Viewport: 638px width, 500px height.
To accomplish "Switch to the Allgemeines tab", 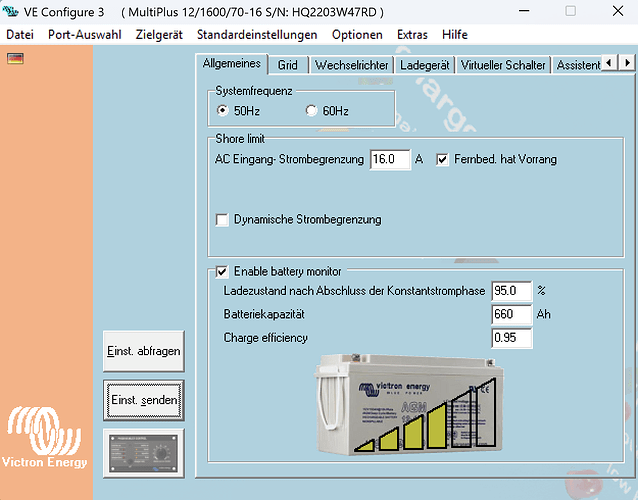I will [232, 64].
